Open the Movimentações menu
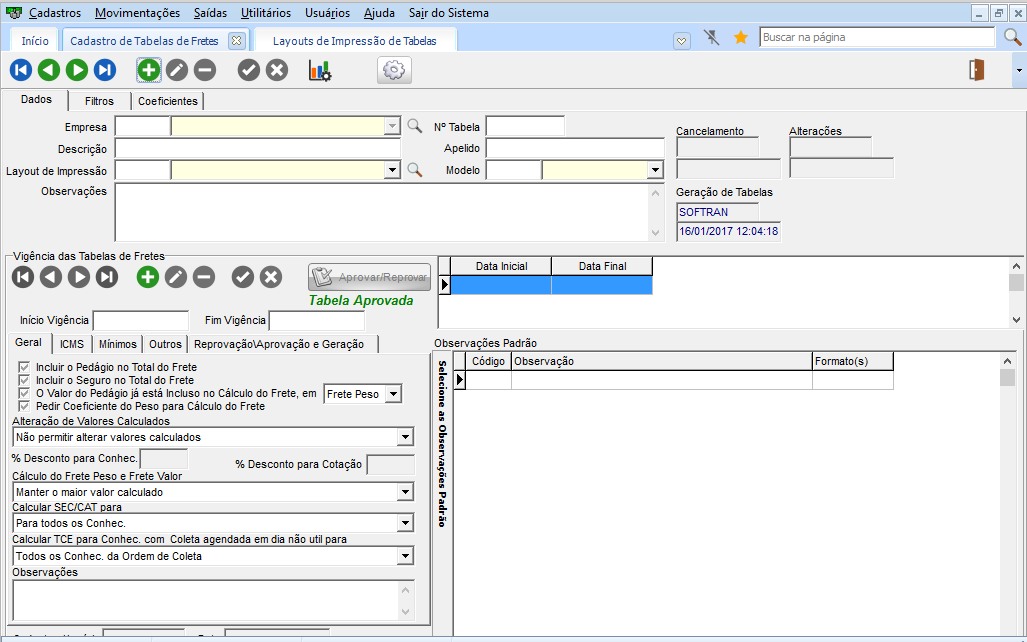 138,13
